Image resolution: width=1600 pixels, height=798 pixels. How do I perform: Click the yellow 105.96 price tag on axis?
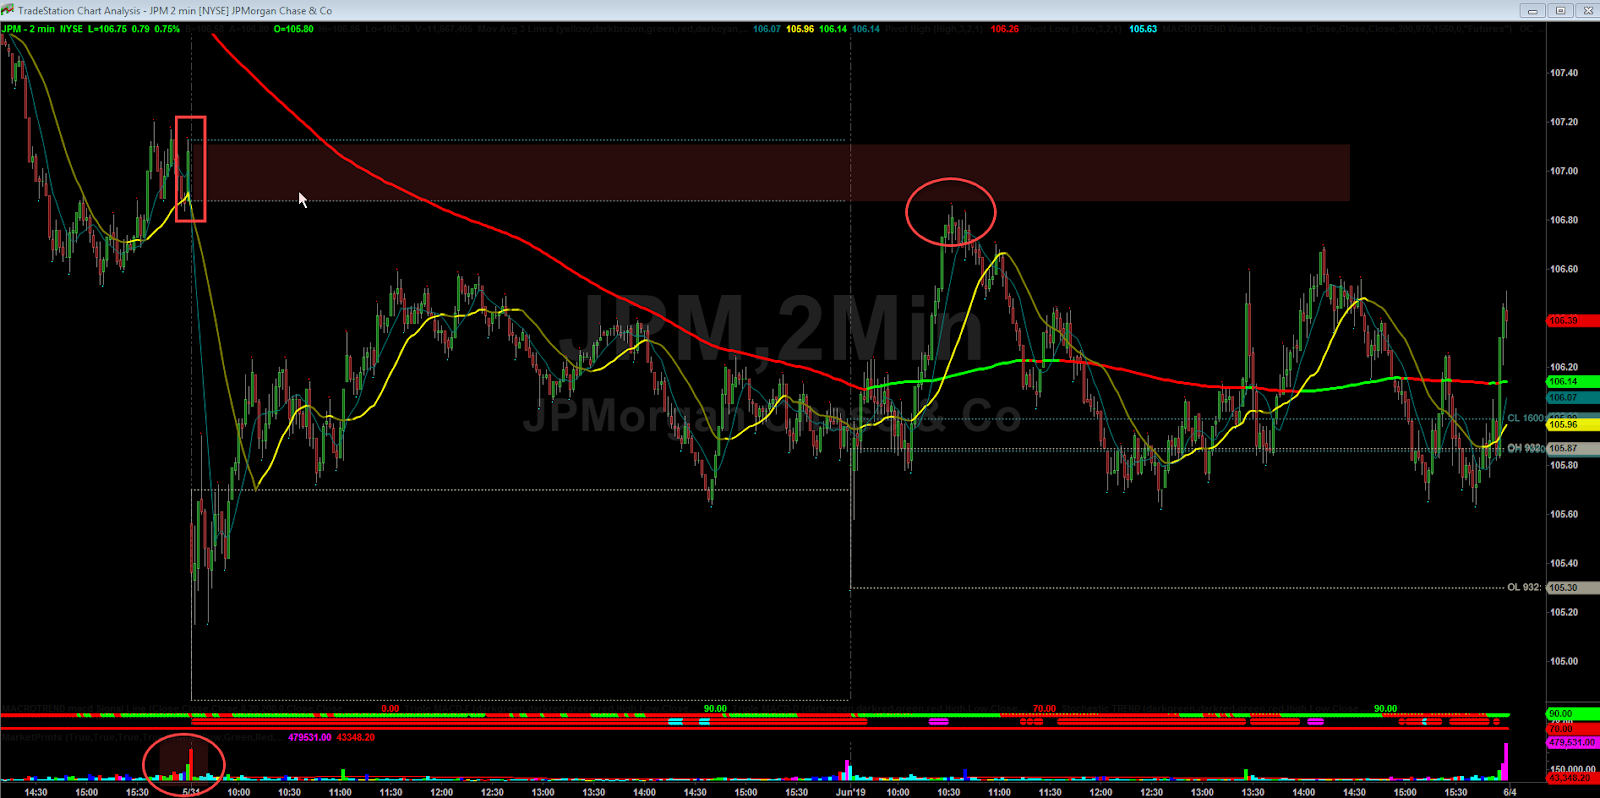[x=1573, y=425]
